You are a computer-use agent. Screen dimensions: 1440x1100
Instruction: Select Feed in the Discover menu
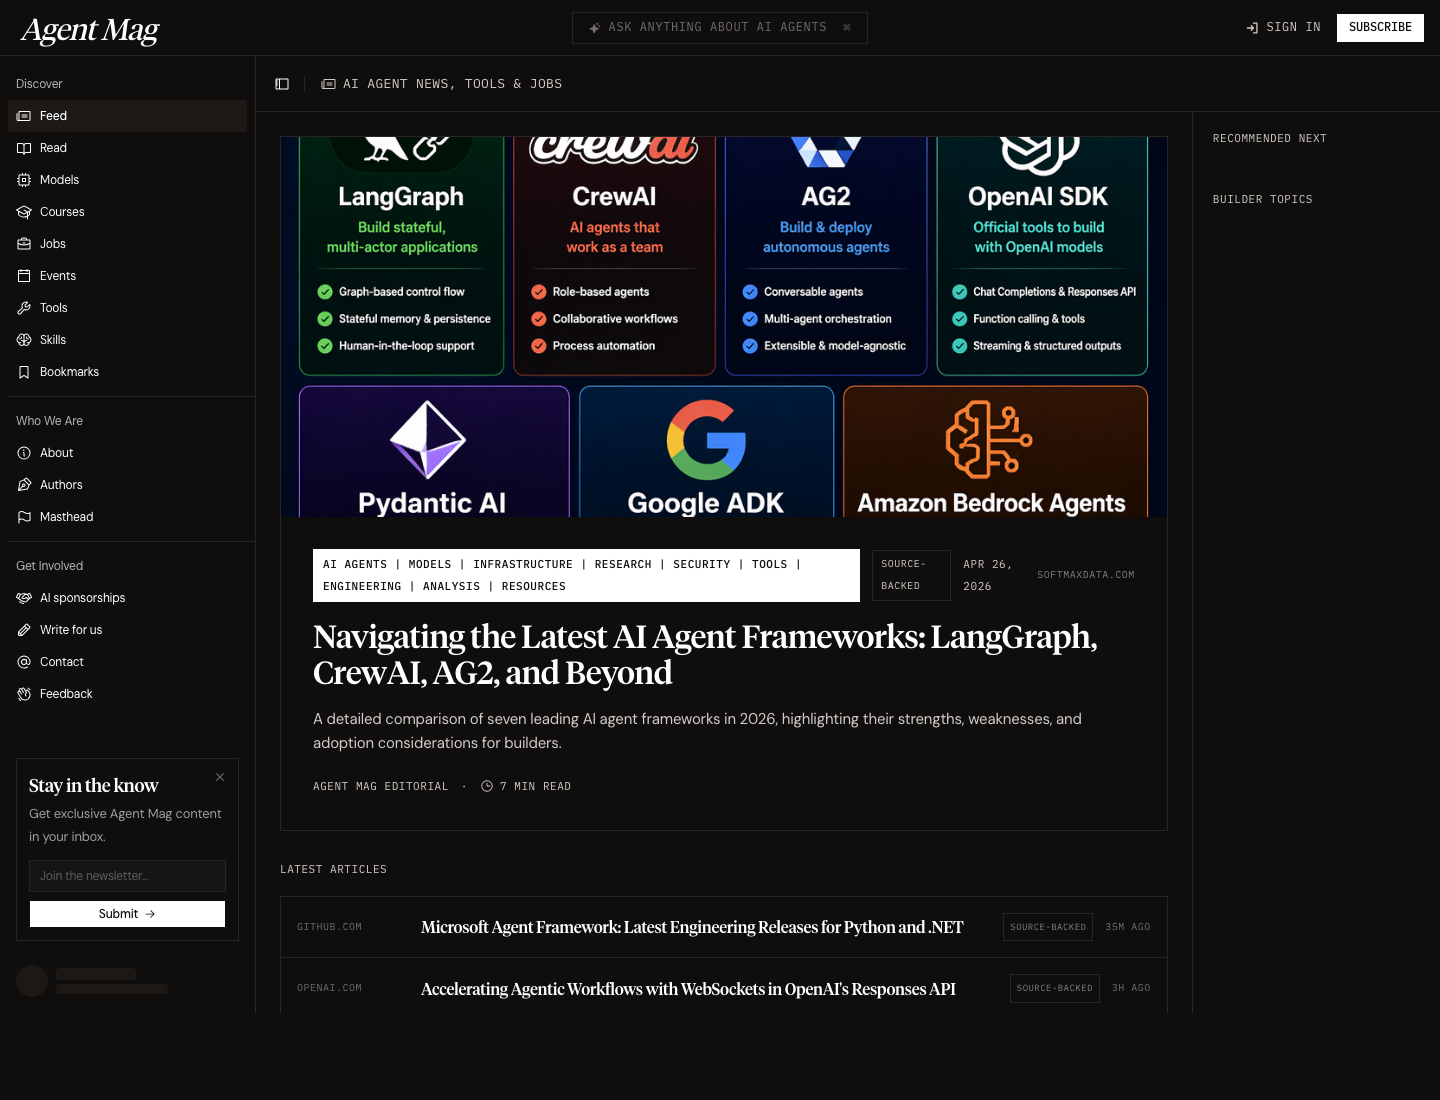53,116
